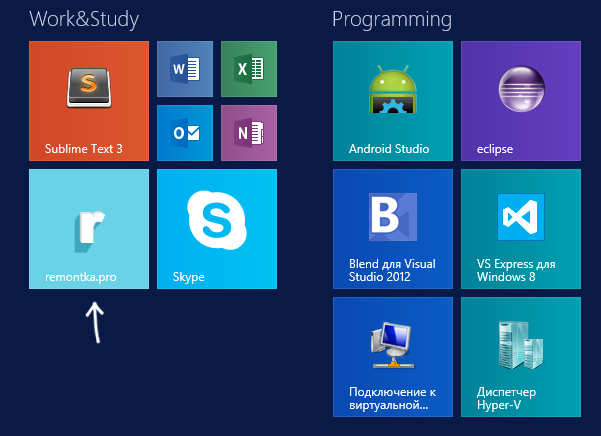Open the Outlook tile
601x436 pixels.
[185, 133]
